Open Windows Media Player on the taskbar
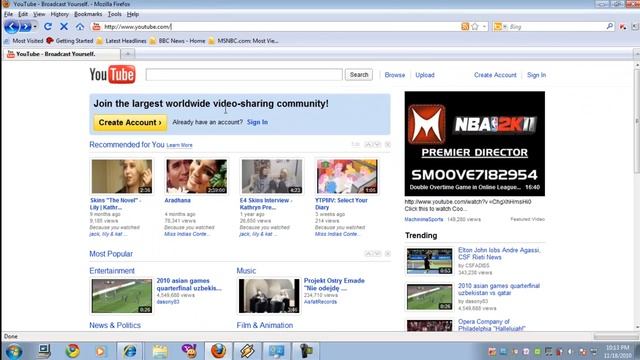The height and width of the screenshot is (360, 640). coord(100,351)
